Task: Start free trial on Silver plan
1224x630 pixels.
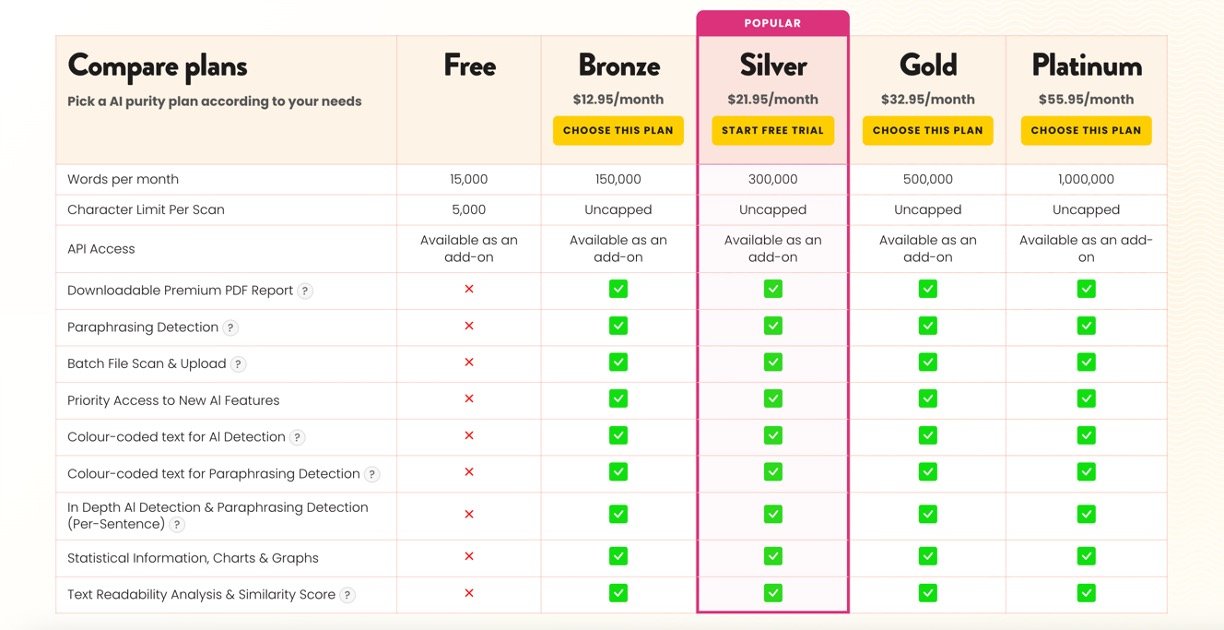Action: pos(773,130)
